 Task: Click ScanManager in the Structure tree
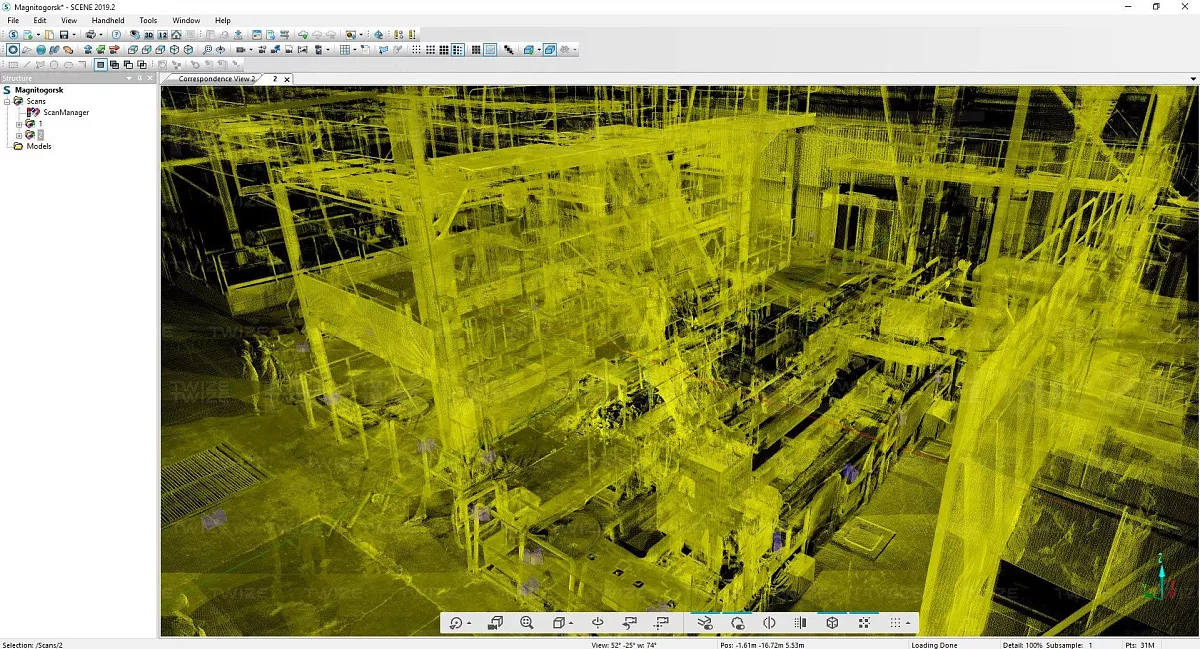tap(65, 112)
